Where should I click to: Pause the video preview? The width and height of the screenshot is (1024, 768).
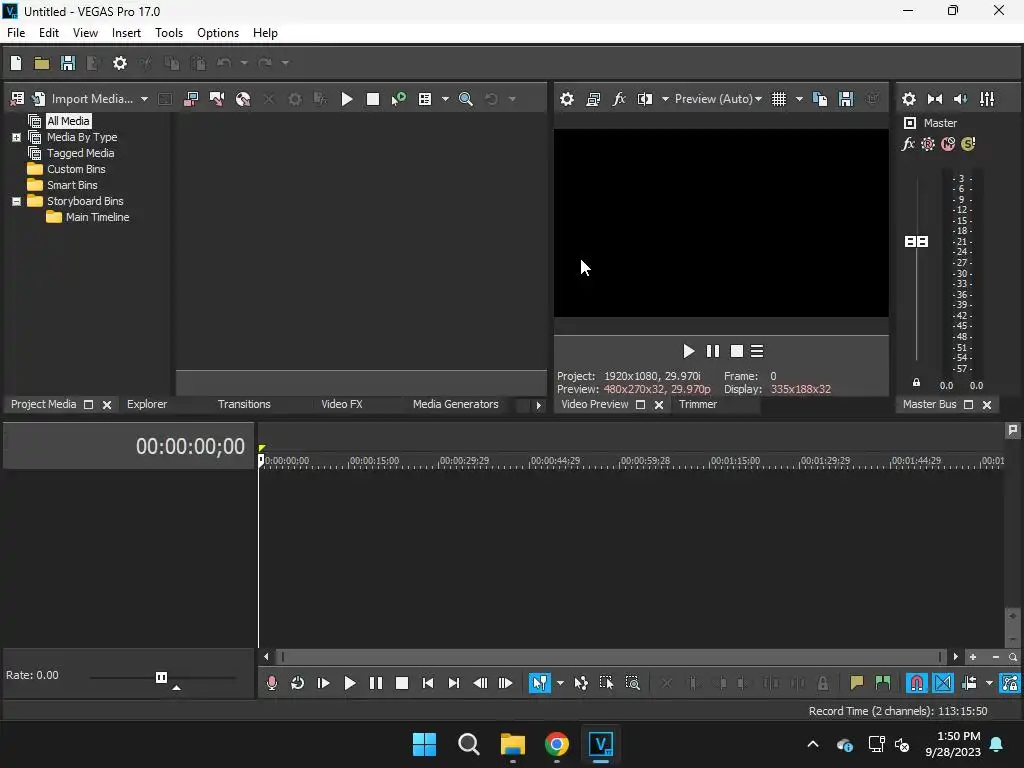pos(712,351)
